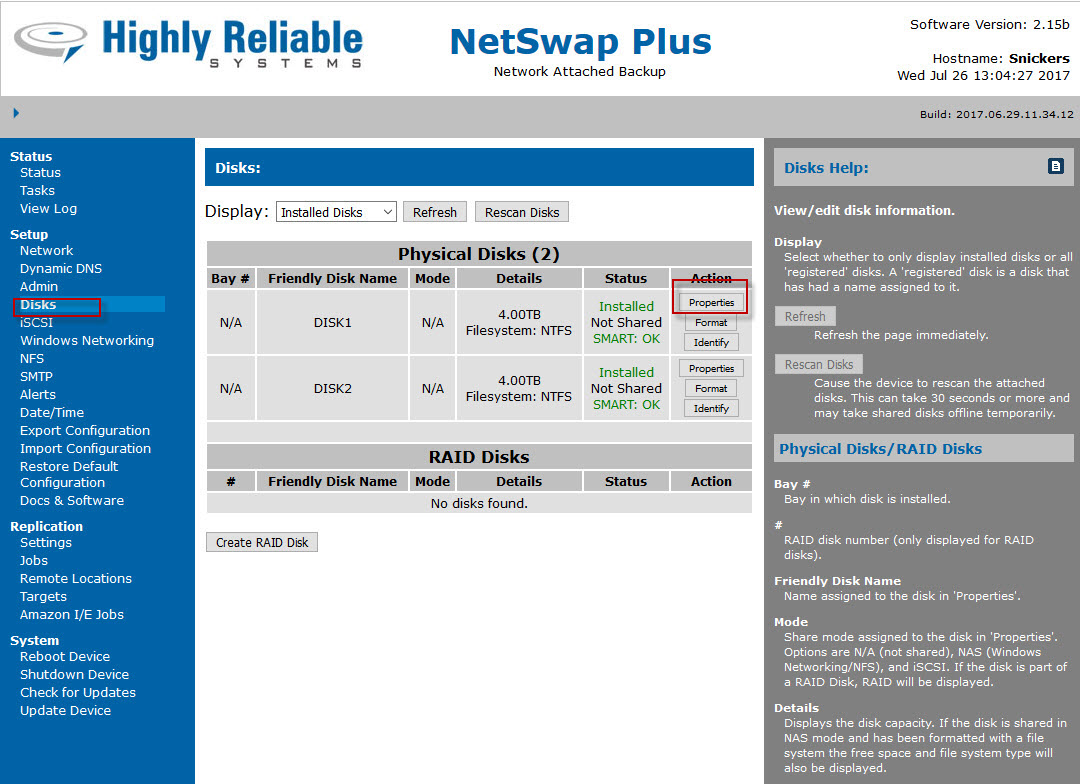Open SMTP settings
1080x784 pixels.
click(36, 376)
